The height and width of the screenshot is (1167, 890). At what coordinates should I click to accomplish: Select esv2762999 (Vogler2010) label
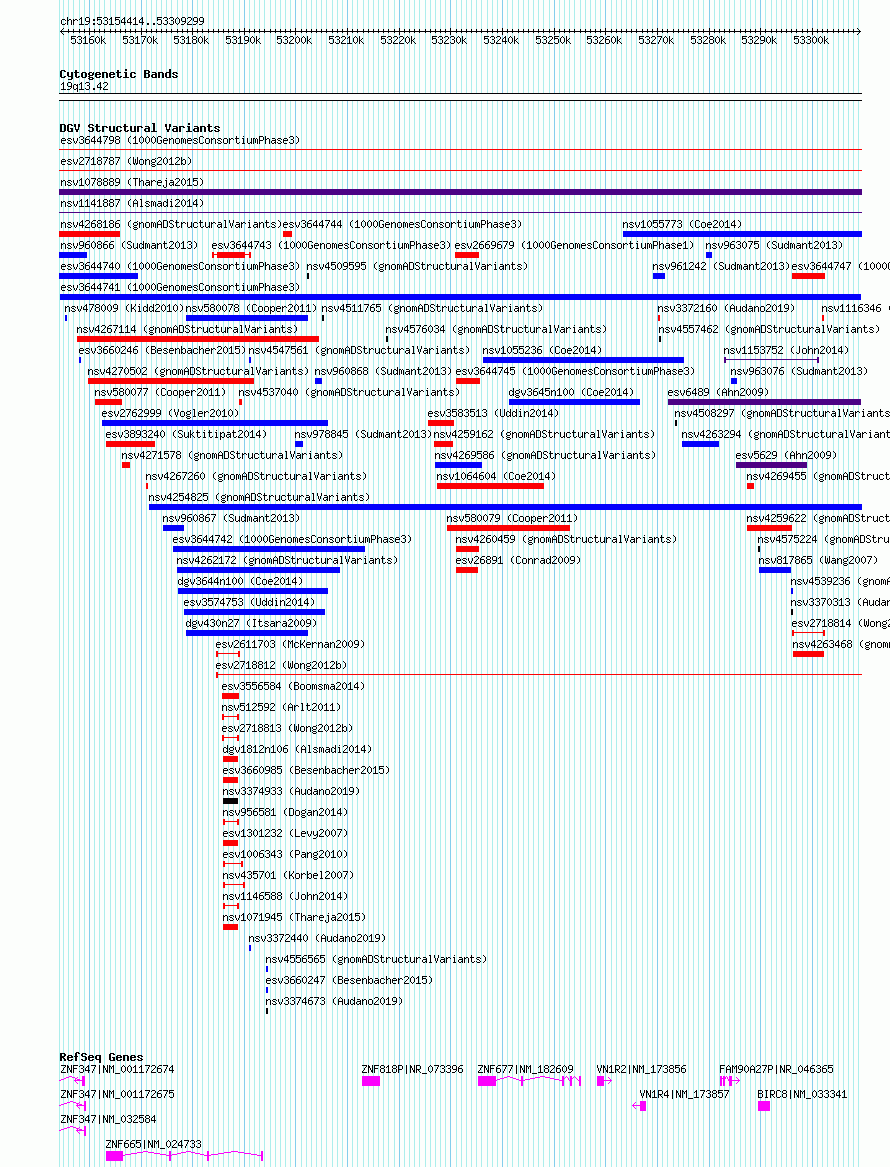170,413
